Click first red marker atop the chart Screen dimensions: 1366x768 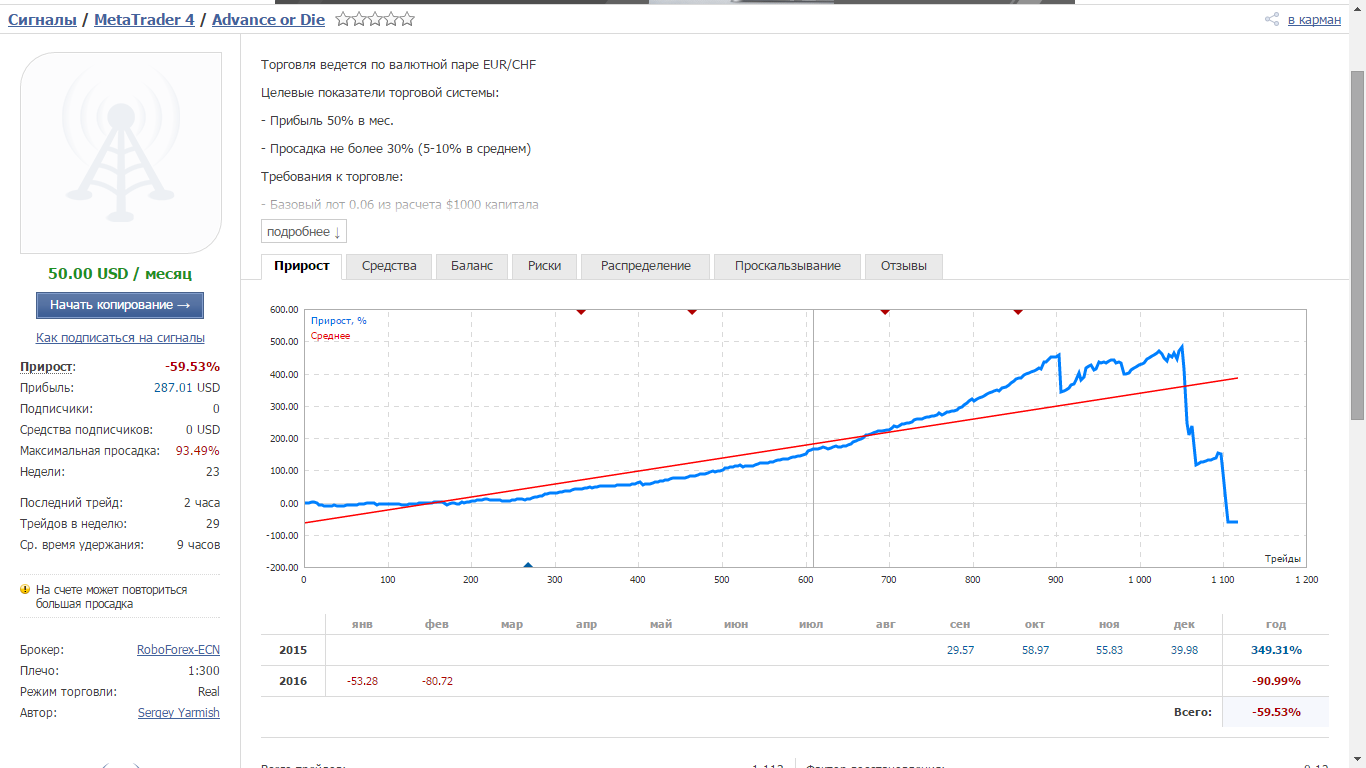click(581, 312)
